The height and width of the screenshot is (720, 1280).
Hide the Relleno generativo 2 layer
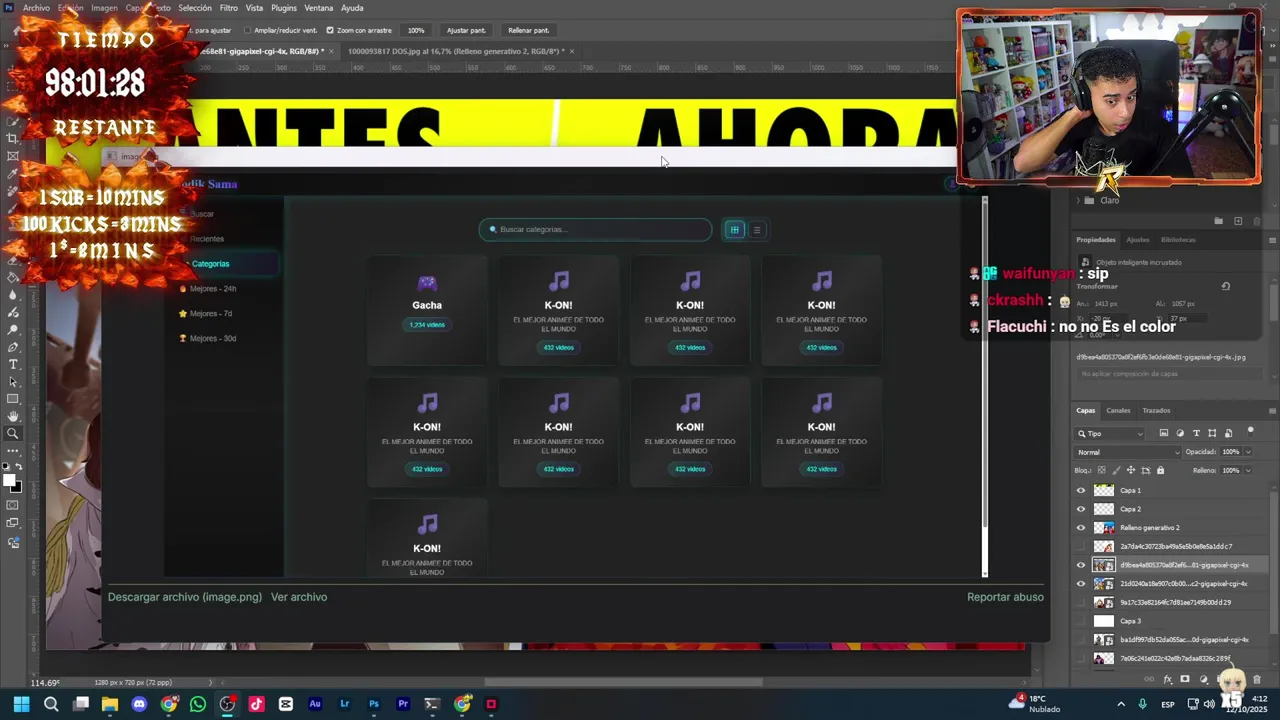point(1080,528)
